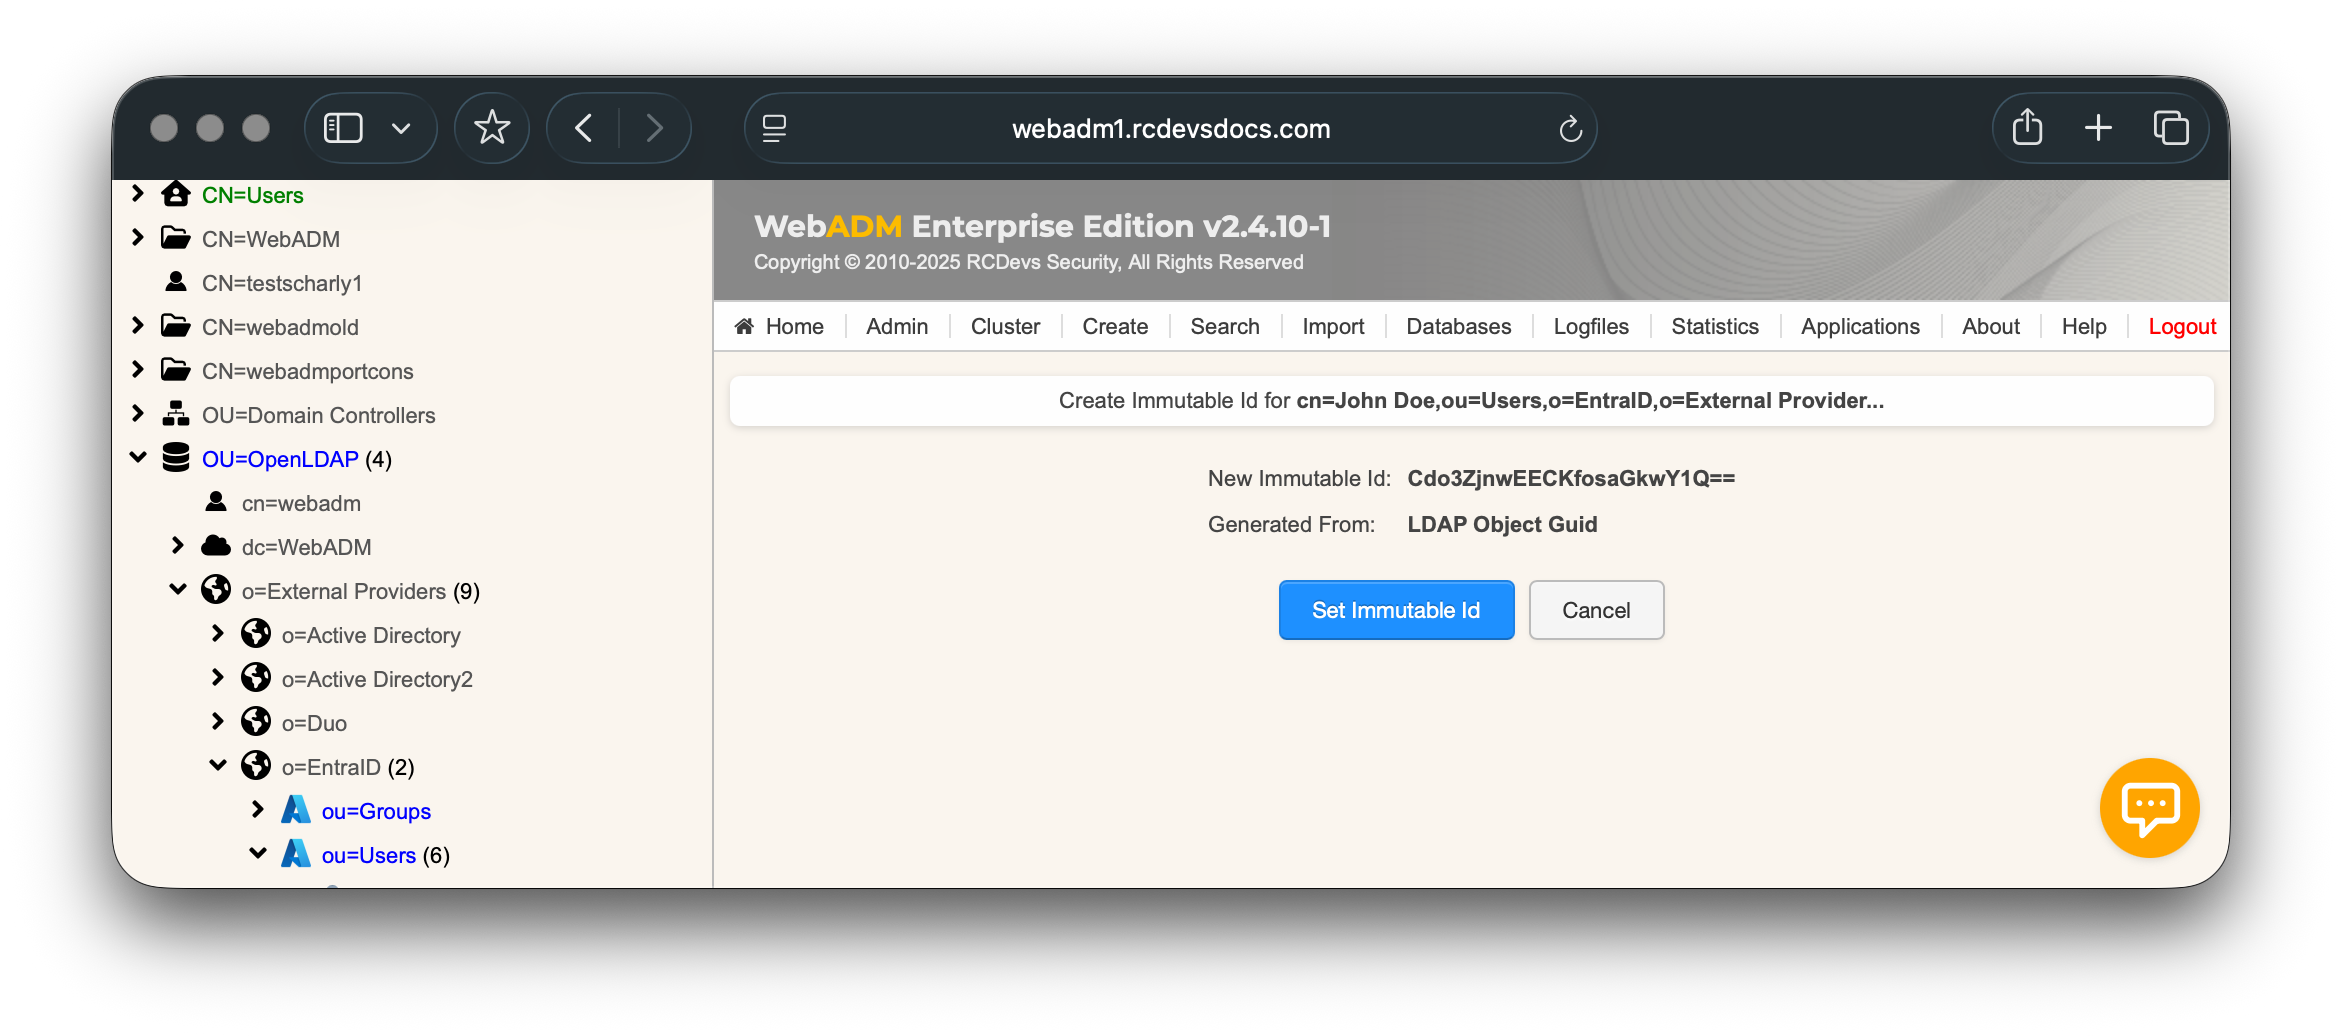Open the browser tab overview icon
The width and height of the screenshot is (2342, 1036).
(x=2171, y=128)
